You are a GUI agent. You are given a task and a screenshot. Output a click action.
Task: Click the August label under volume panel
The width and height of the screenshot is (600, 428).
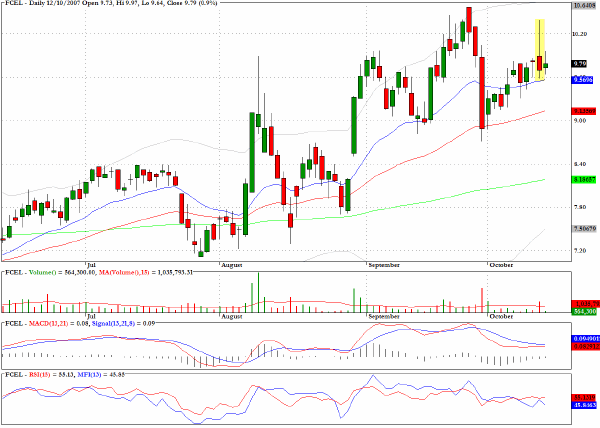coord(232,317)
